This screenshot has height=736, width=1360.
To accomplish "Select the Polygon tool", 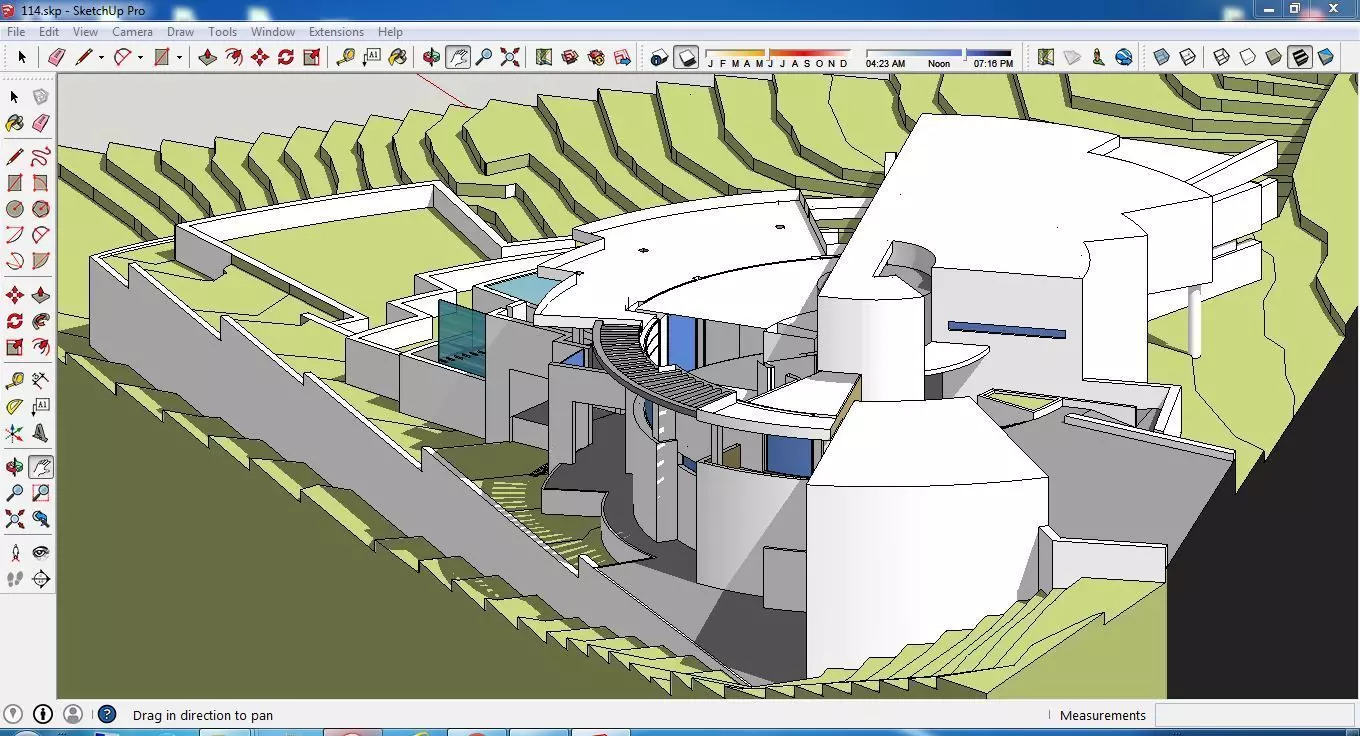I will coord(40,209).
